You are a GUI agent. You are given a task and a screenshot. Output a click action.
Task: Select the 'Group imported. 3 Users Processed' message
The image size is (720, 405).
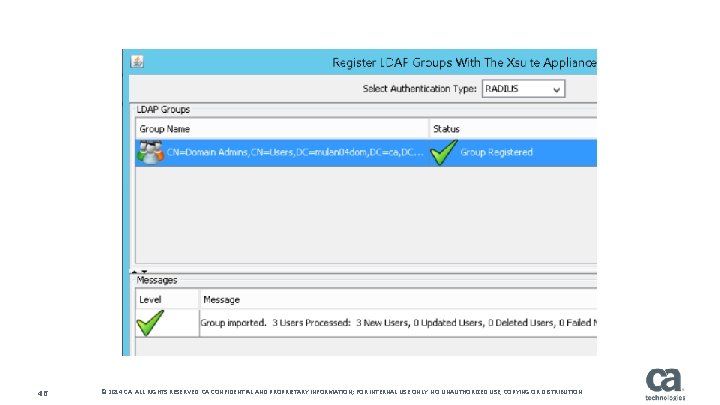coord(398,323)
